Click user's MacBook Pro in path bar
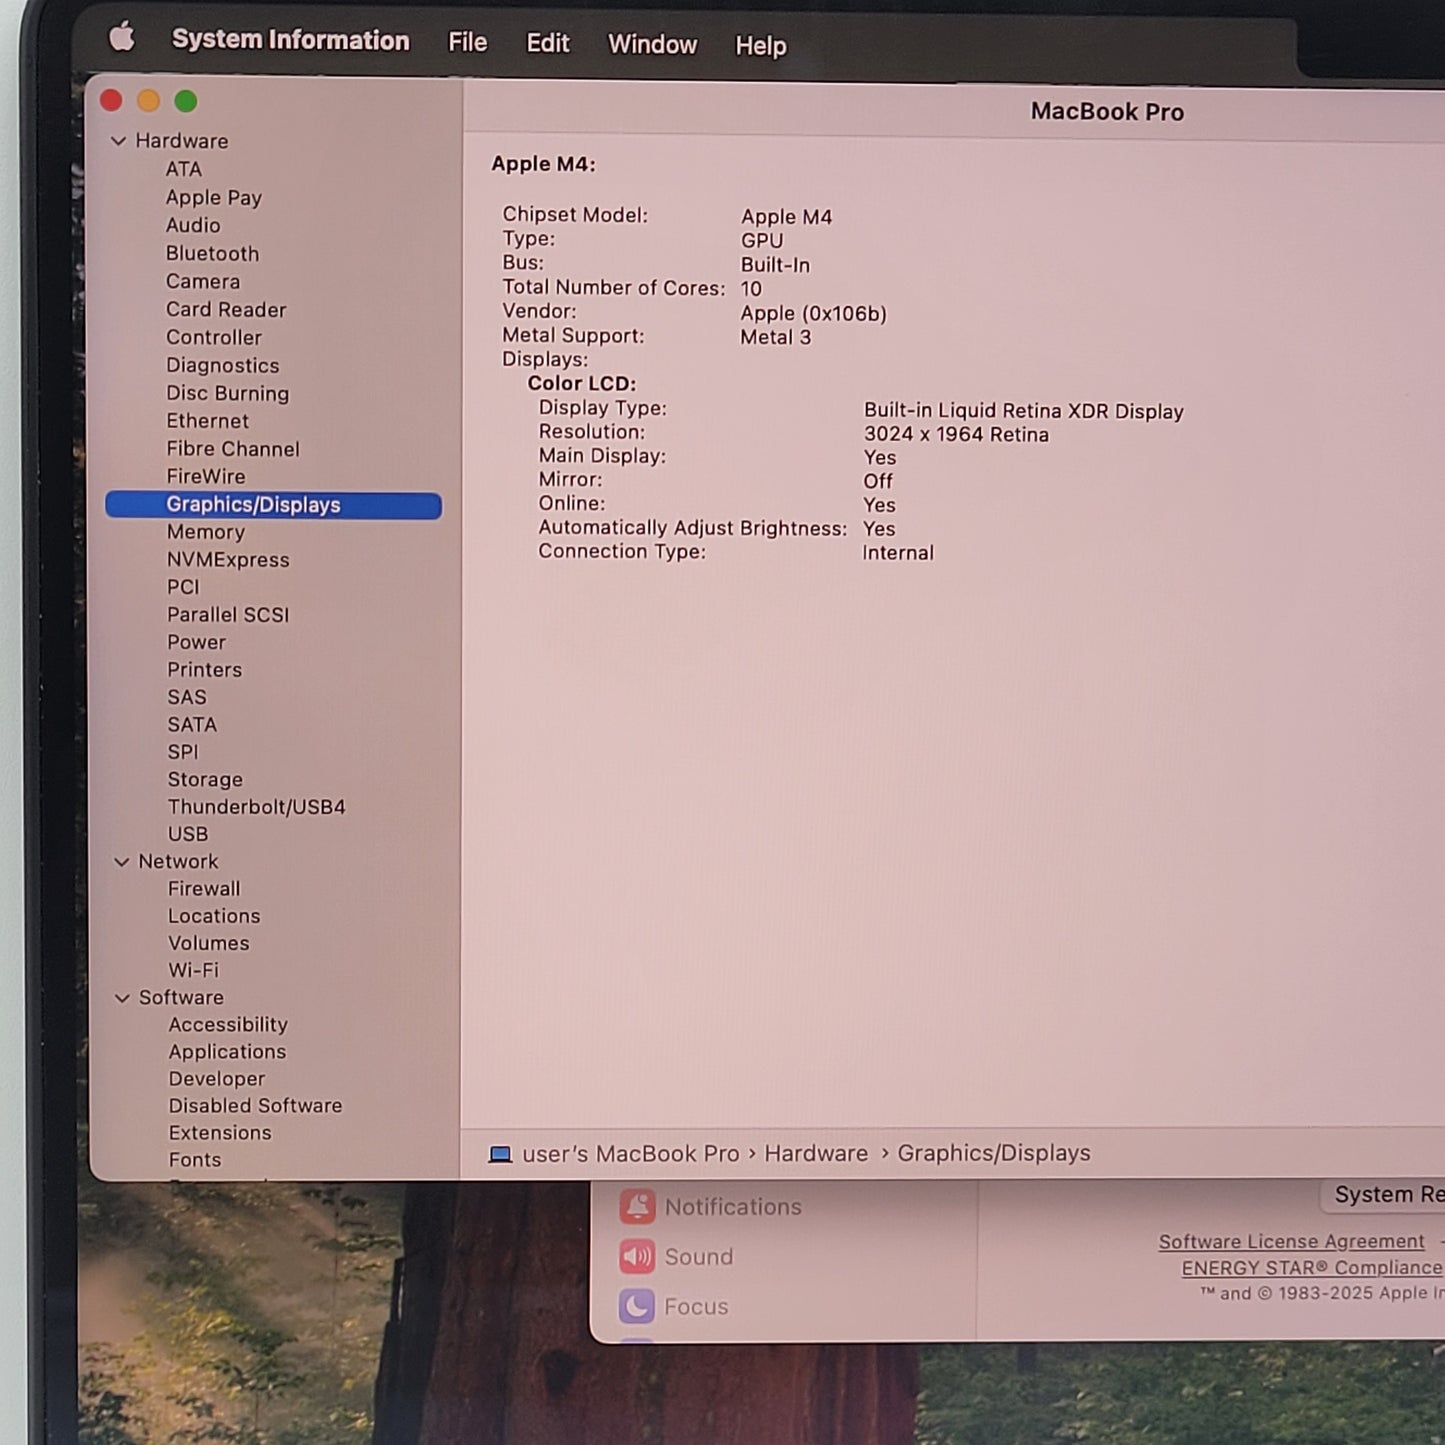 point(630,1154)
